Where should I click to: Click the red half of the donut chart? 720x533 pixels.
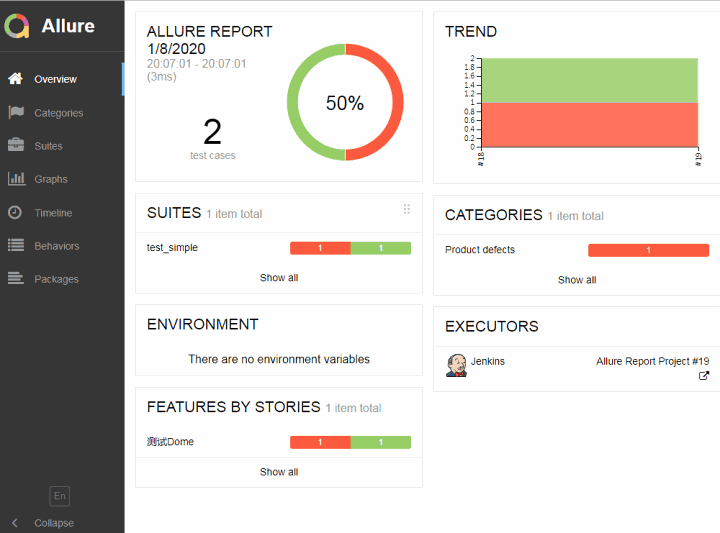tap(398, 102)
